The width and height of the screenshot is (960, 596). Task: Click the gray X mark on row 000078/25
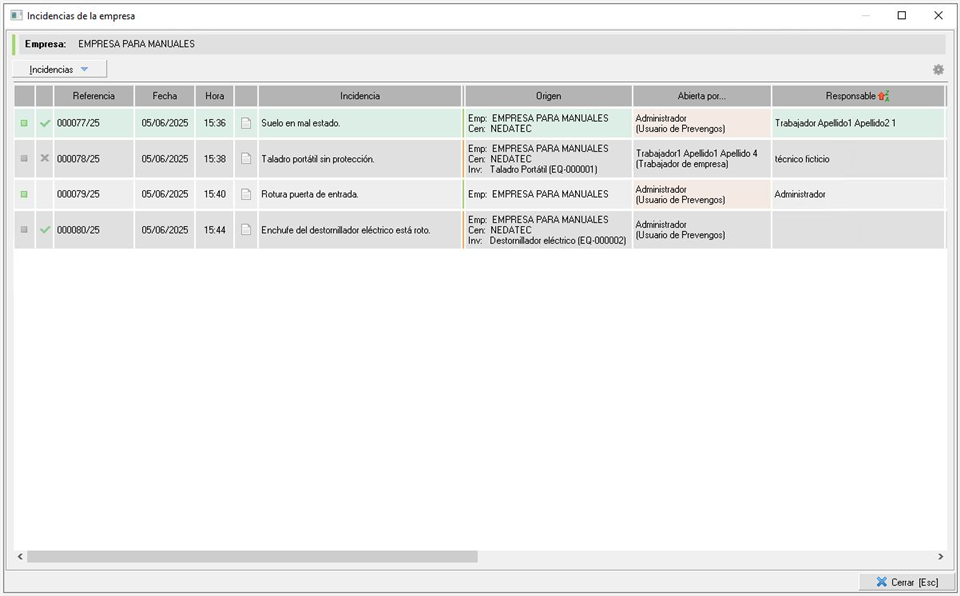click(44, 159)
